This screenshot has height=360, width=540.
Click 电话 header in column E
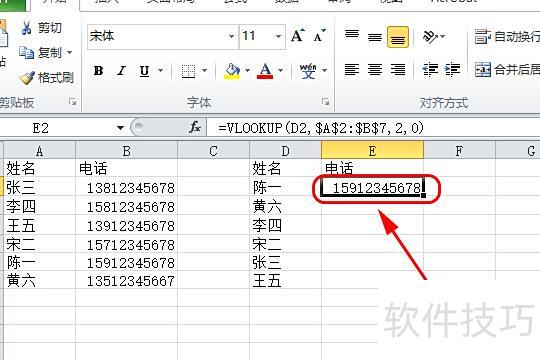click(x=372, y=168)
